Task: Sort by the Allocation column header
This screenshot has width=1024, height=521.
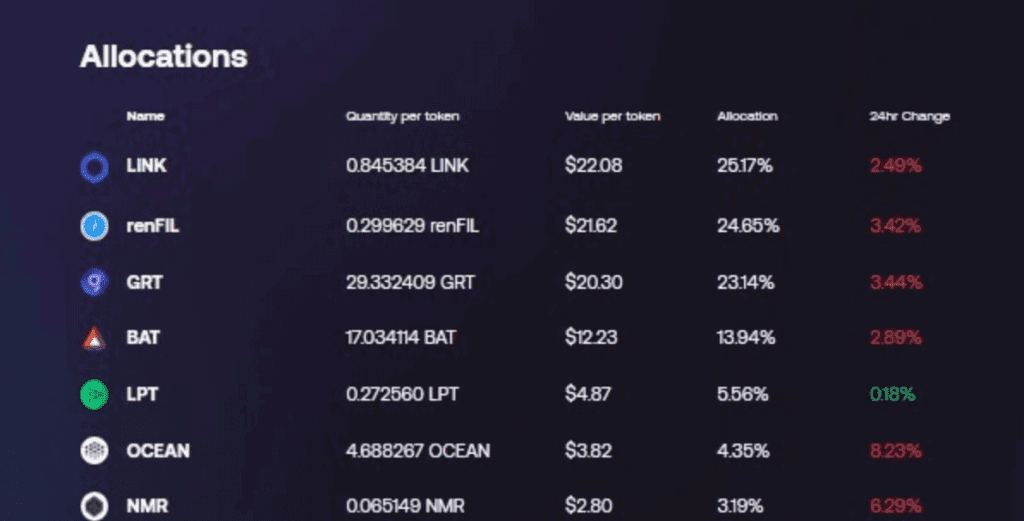Action: tap(747, 116)
